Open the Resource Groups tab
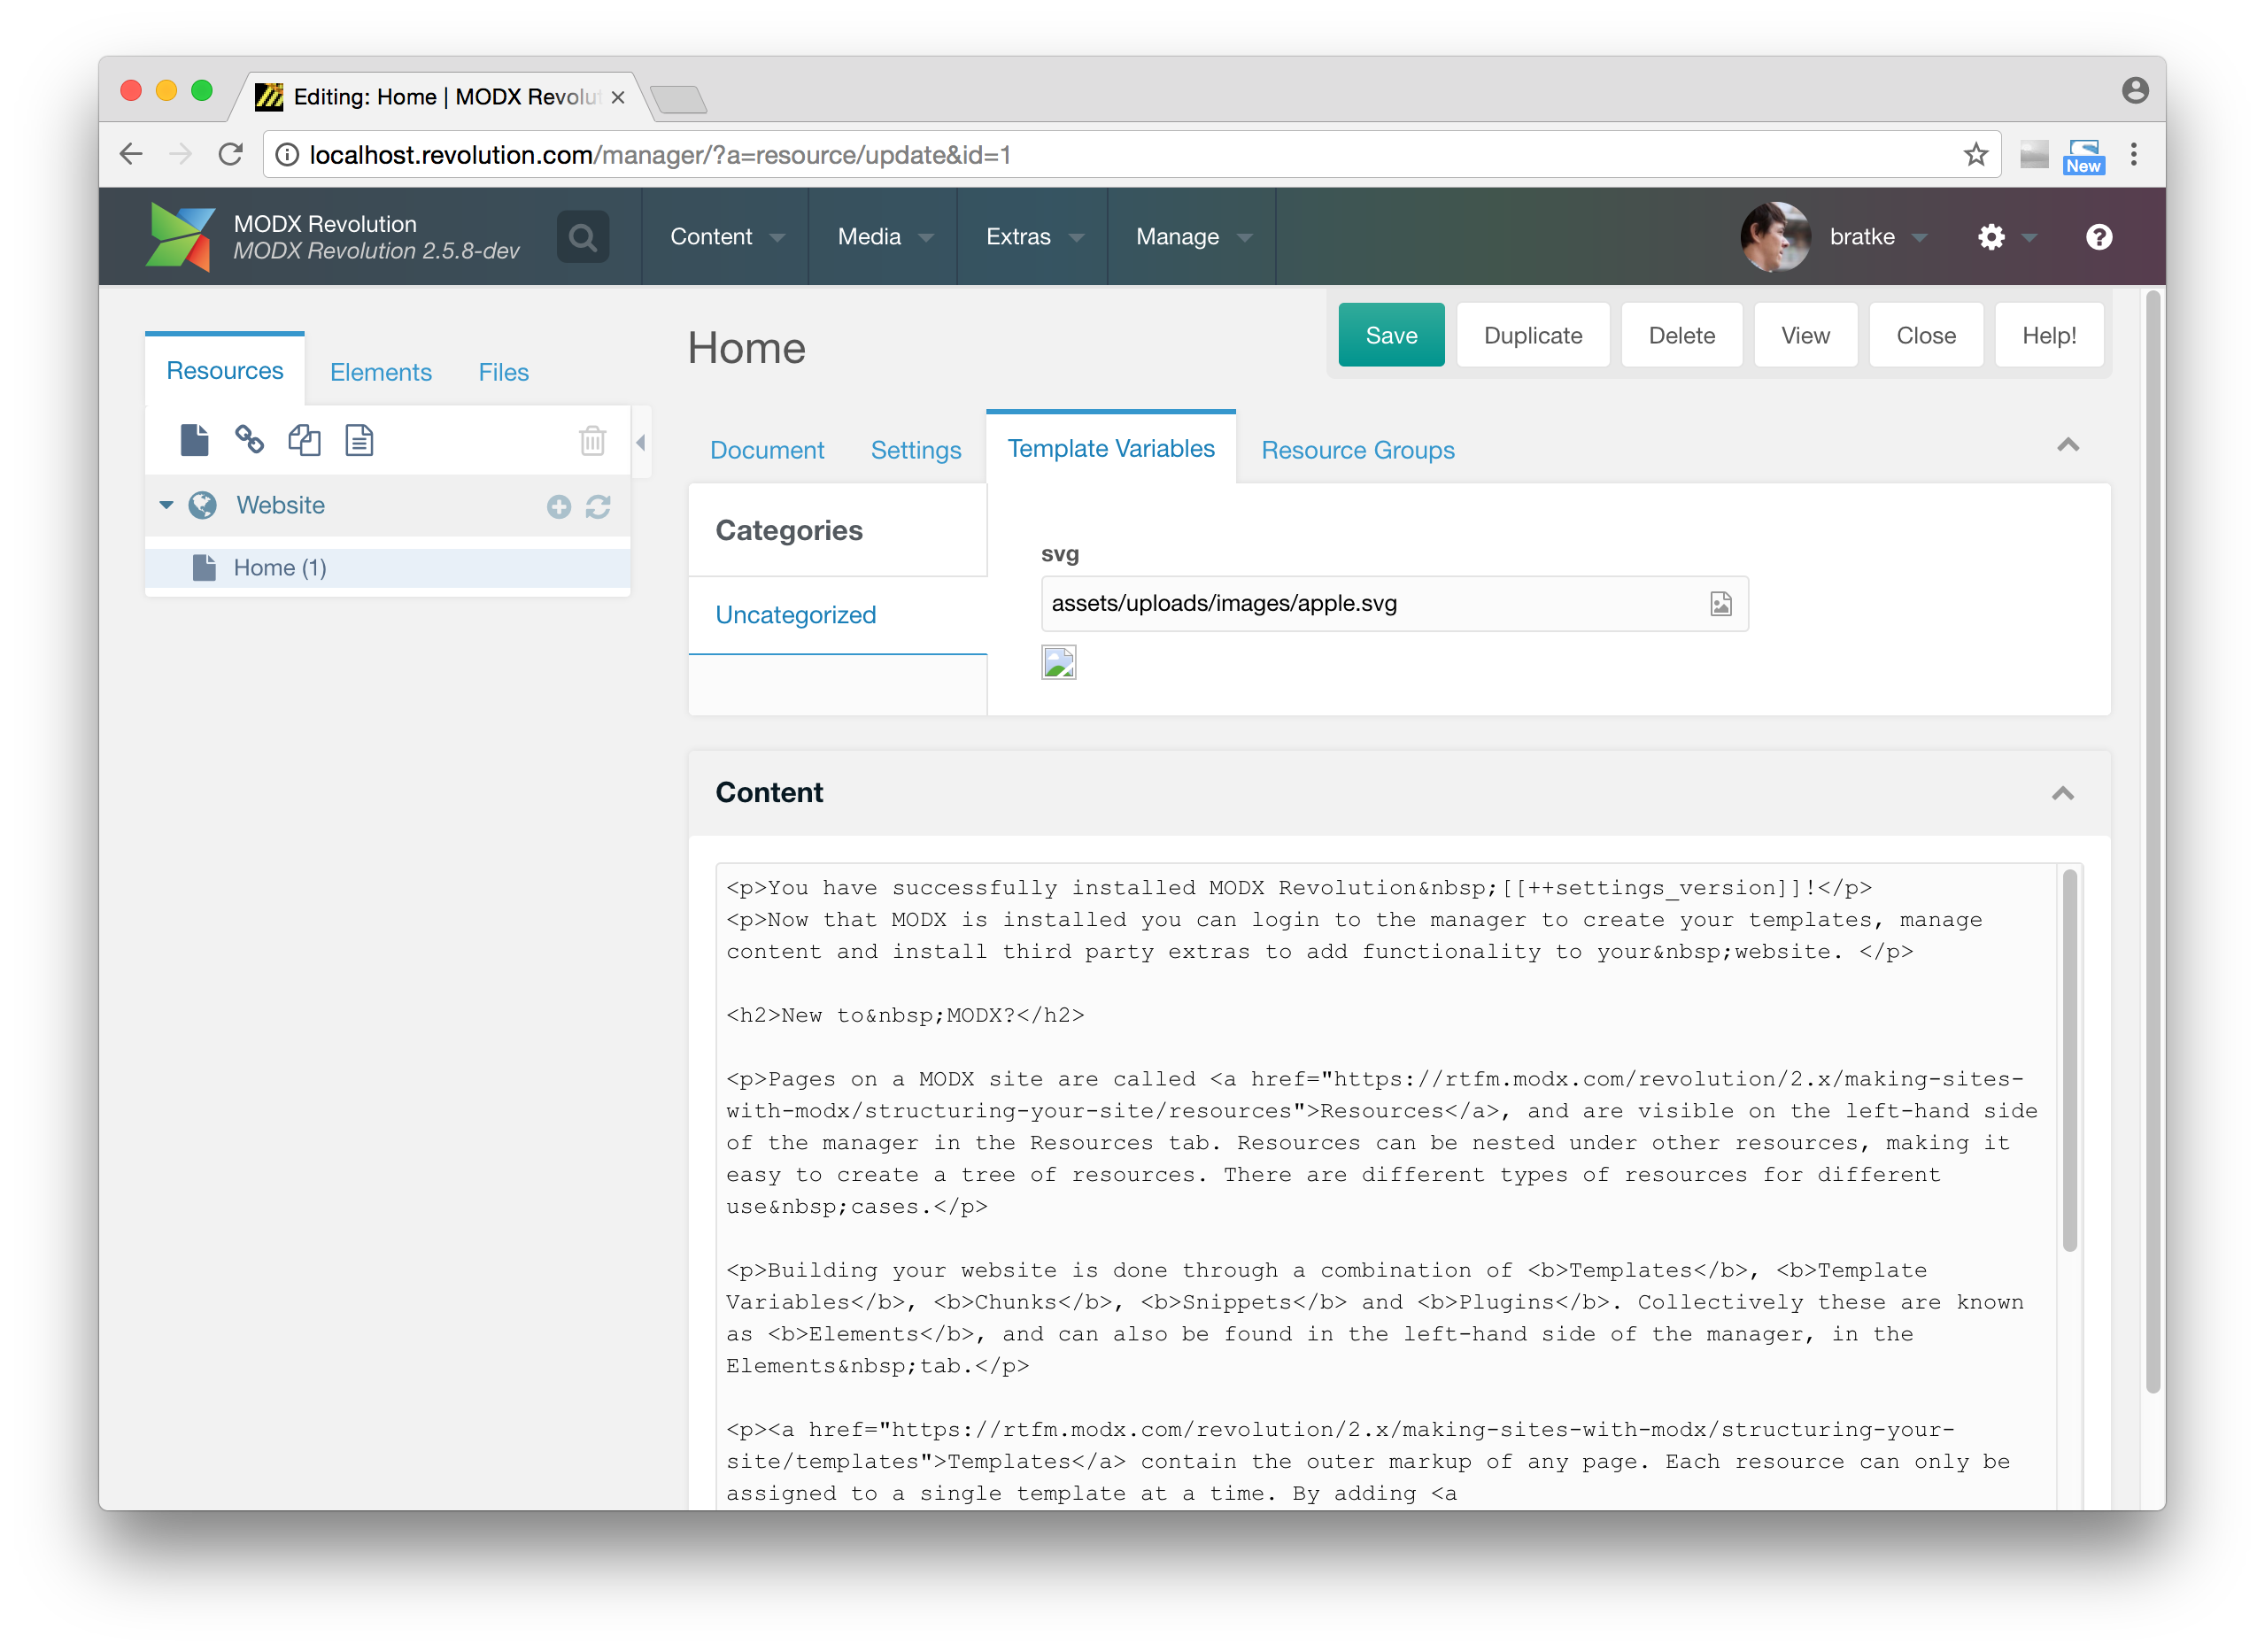Viewport: 2265px width, 1652px height. 1357,450
